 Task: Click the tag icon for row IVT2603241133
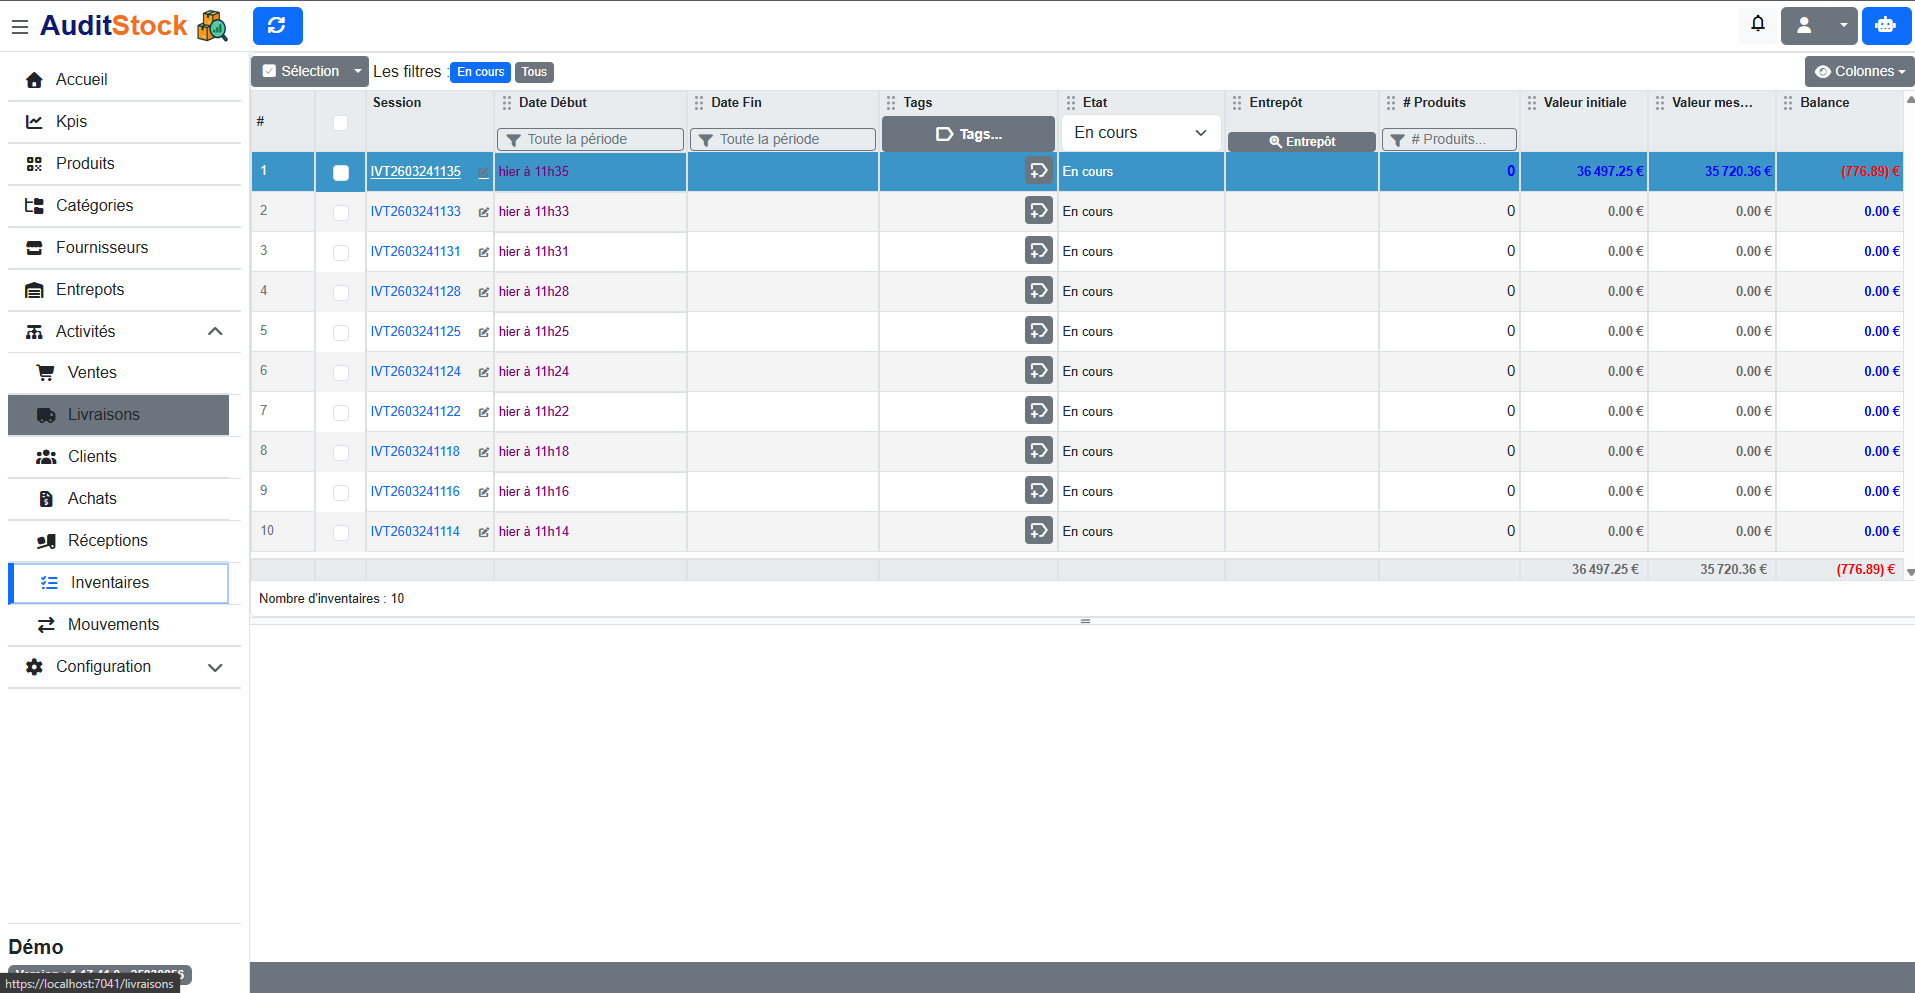(1038, 211)
